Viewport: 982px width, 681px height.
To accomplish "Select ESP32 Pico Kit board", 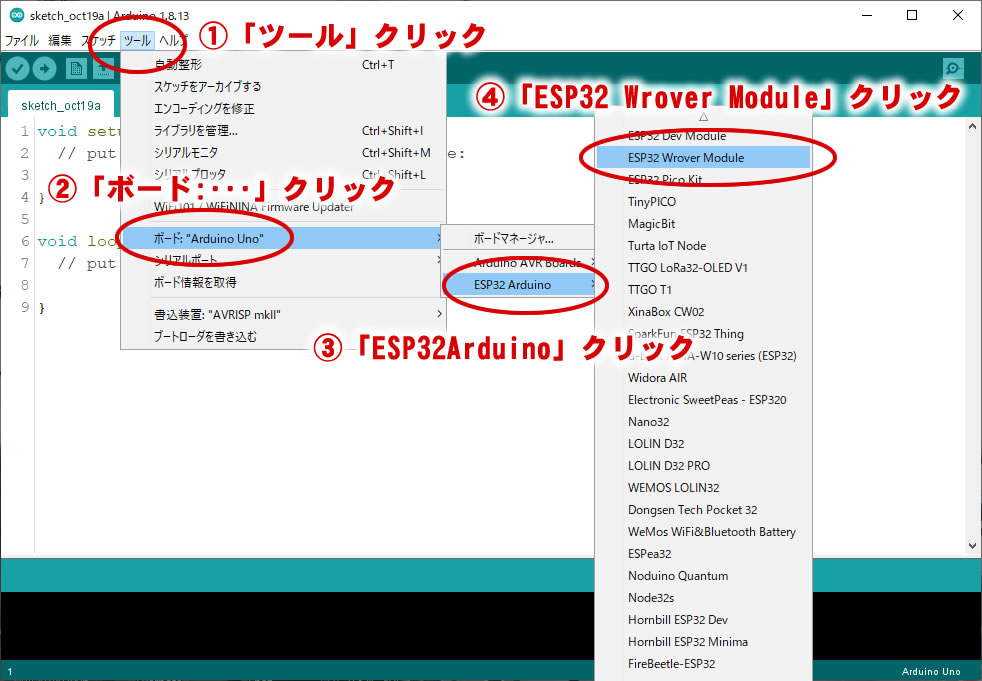I will [x=703, y=180].
